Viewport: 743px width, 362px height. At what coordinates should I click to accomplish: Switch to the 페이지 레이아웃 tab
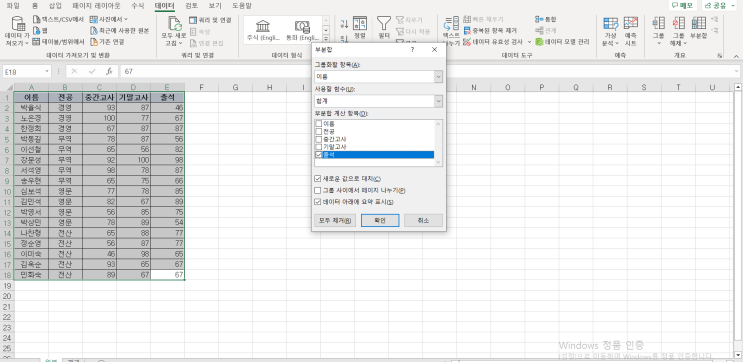click(x=96, y=6)
